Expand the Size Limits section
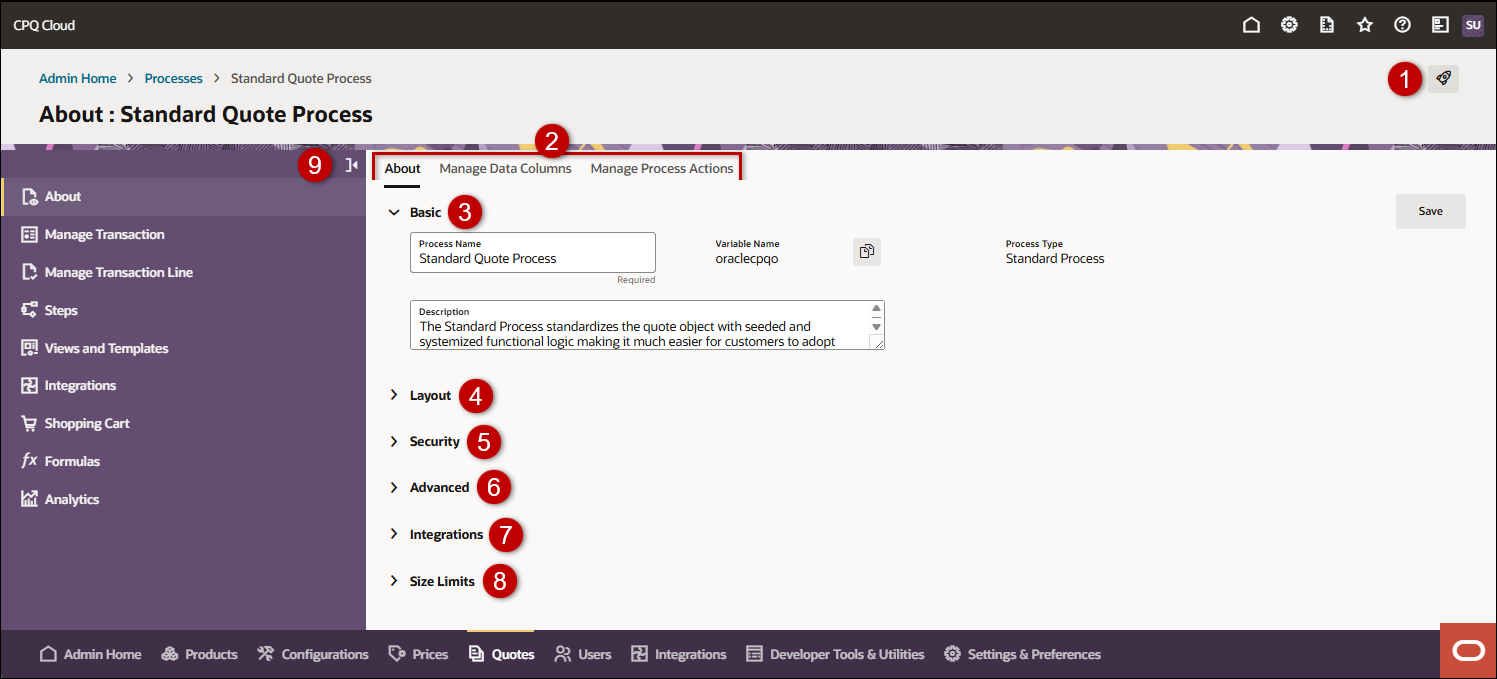This screenshot has width=1497, height=679. click(394, 581)
